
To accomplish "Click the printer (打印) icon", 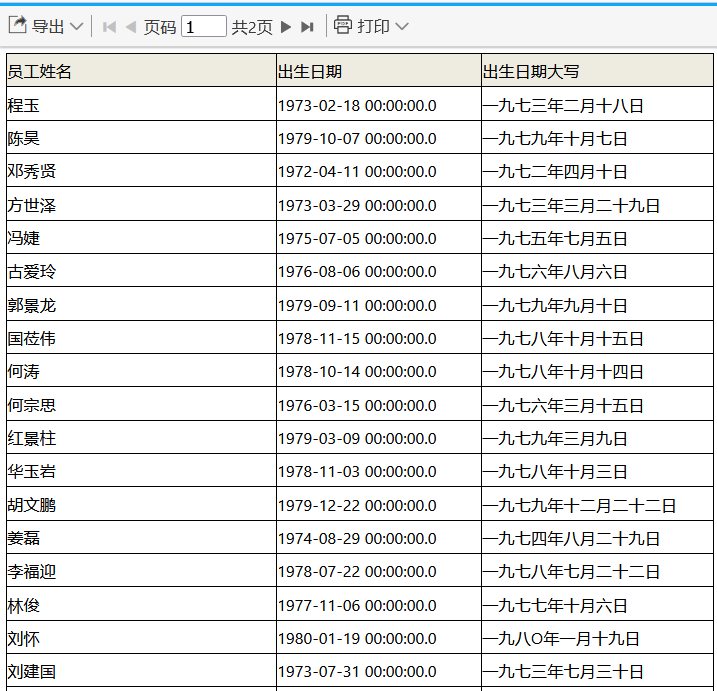I will pyautogui.click(x=342, y=25).
